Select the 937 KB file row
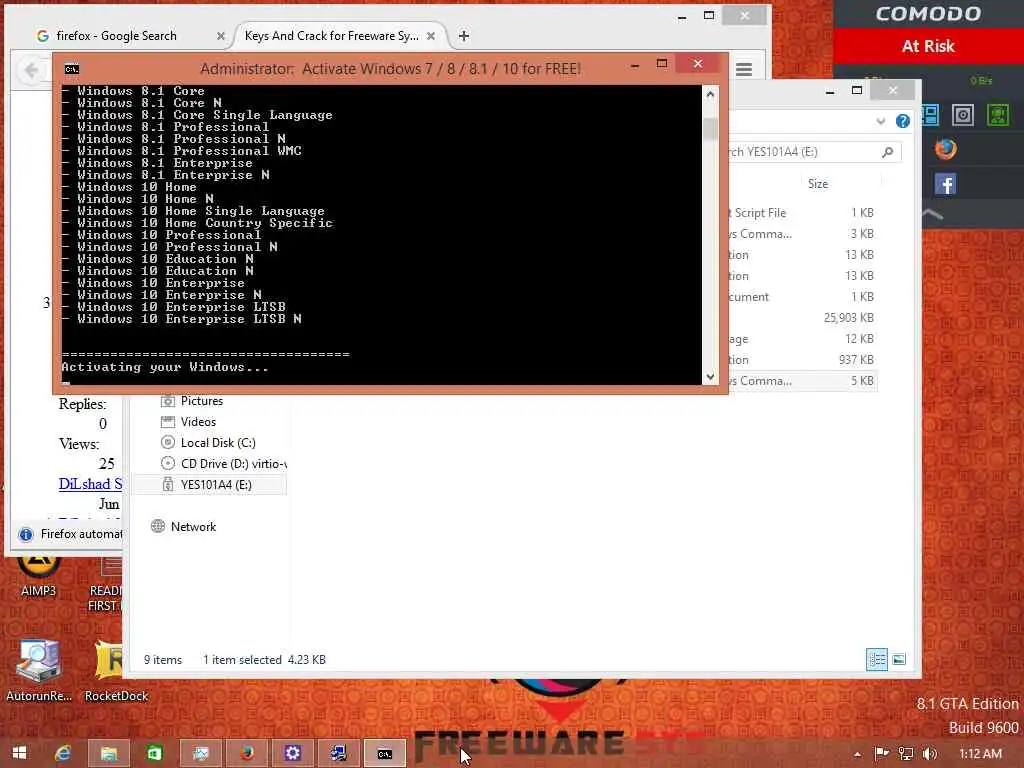 (802, 359)
